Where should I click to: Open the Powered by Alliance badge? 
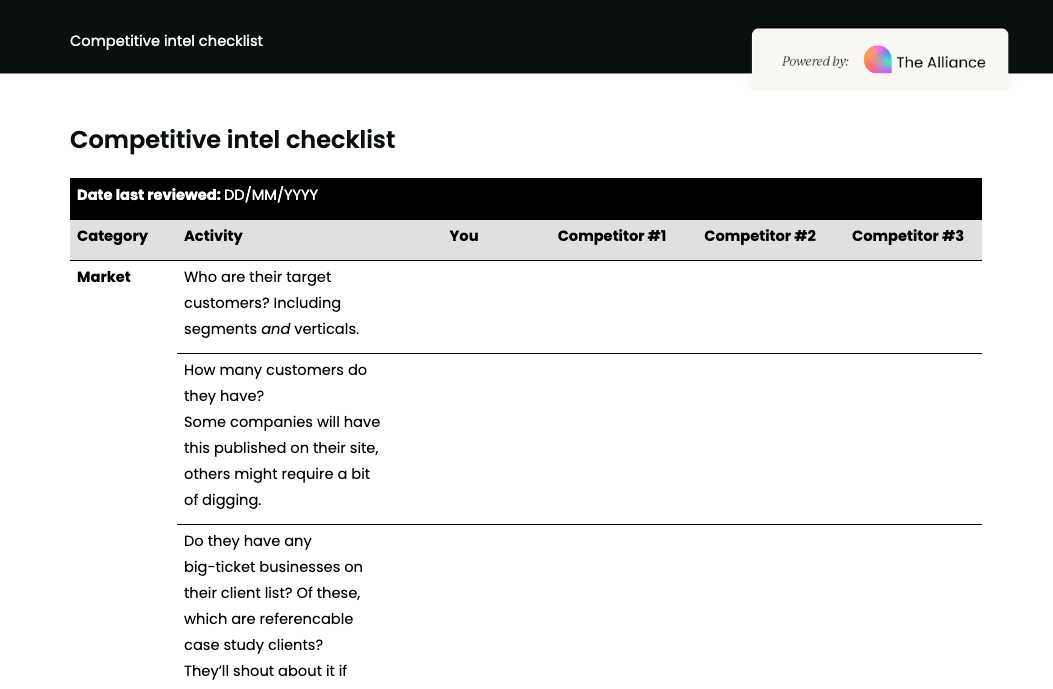pos(880,60)
